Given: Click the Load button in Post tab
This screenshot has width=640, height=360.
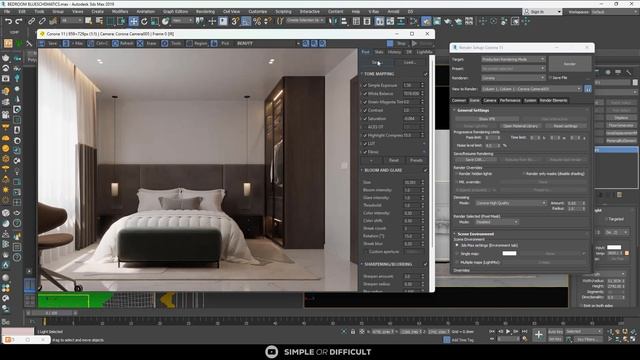Looking at the screenshot, I should [409, 62].
